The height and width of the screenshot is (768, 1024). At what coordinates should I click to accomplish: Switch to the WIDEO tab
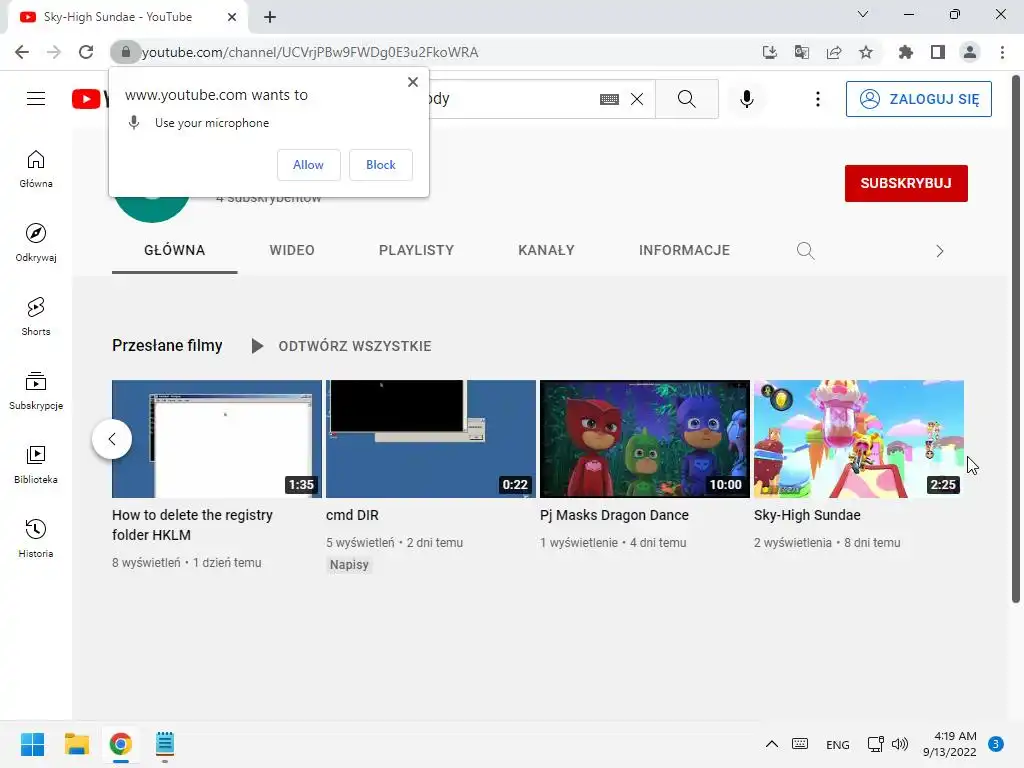coord(292,251)
